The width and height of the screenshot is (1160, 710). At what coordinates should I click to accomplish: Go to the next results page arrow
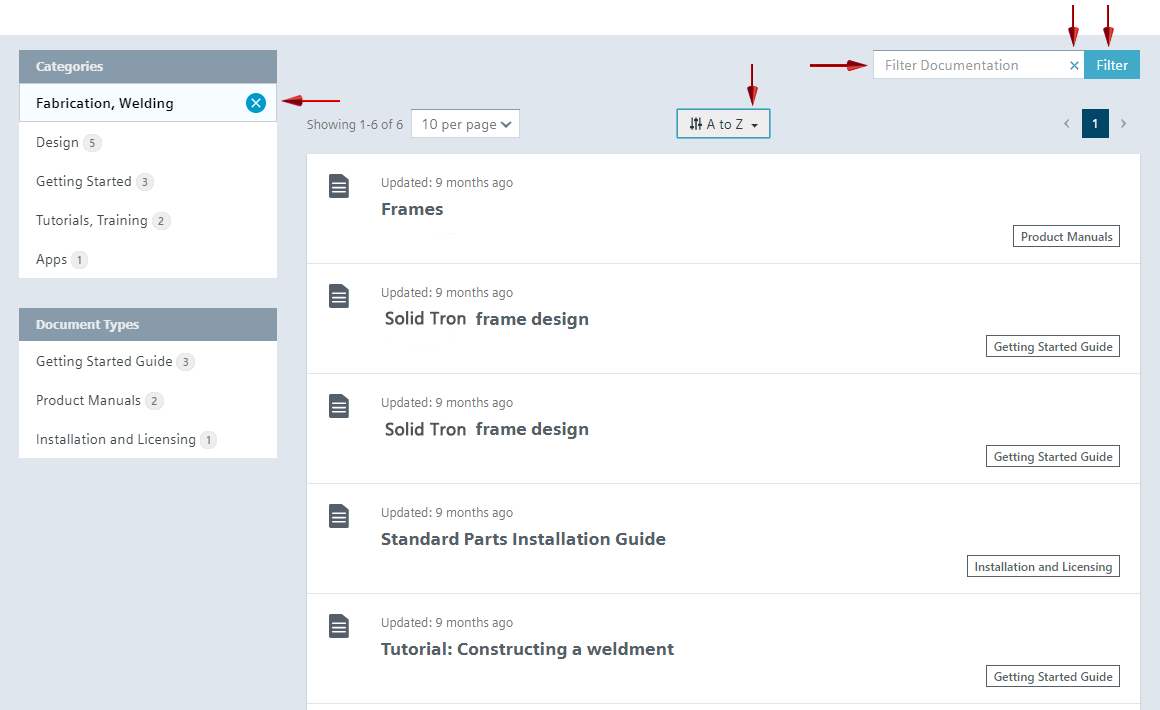point(1123,124)
